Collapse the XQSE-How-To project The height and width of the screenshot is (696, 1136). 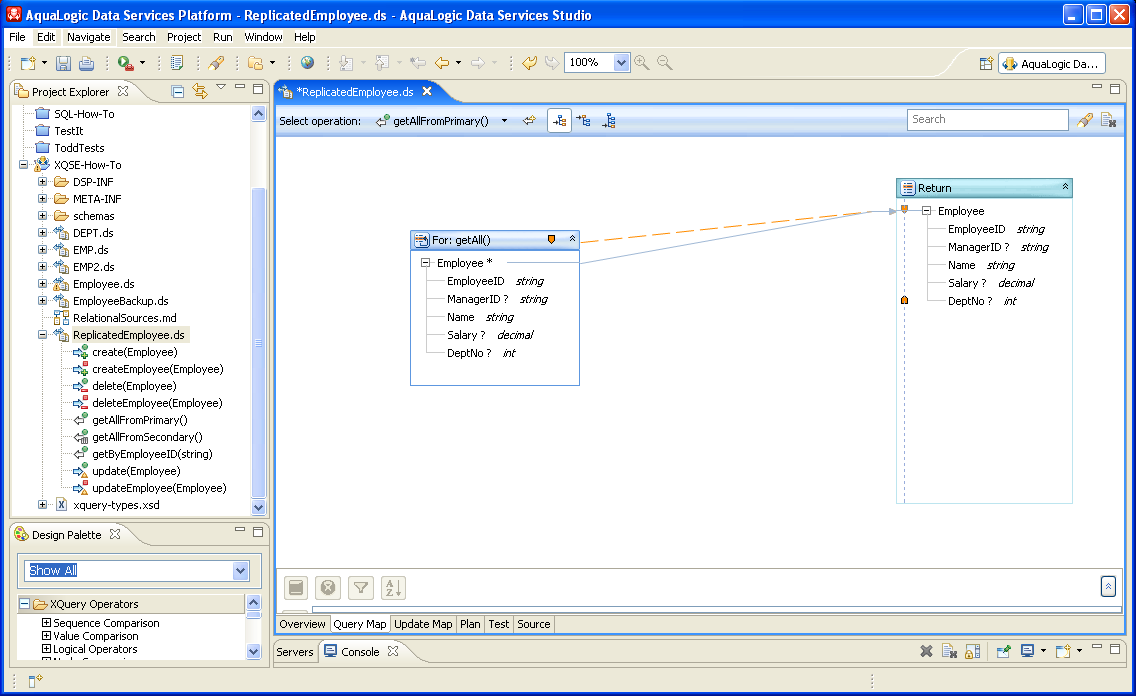pos(24,164)
